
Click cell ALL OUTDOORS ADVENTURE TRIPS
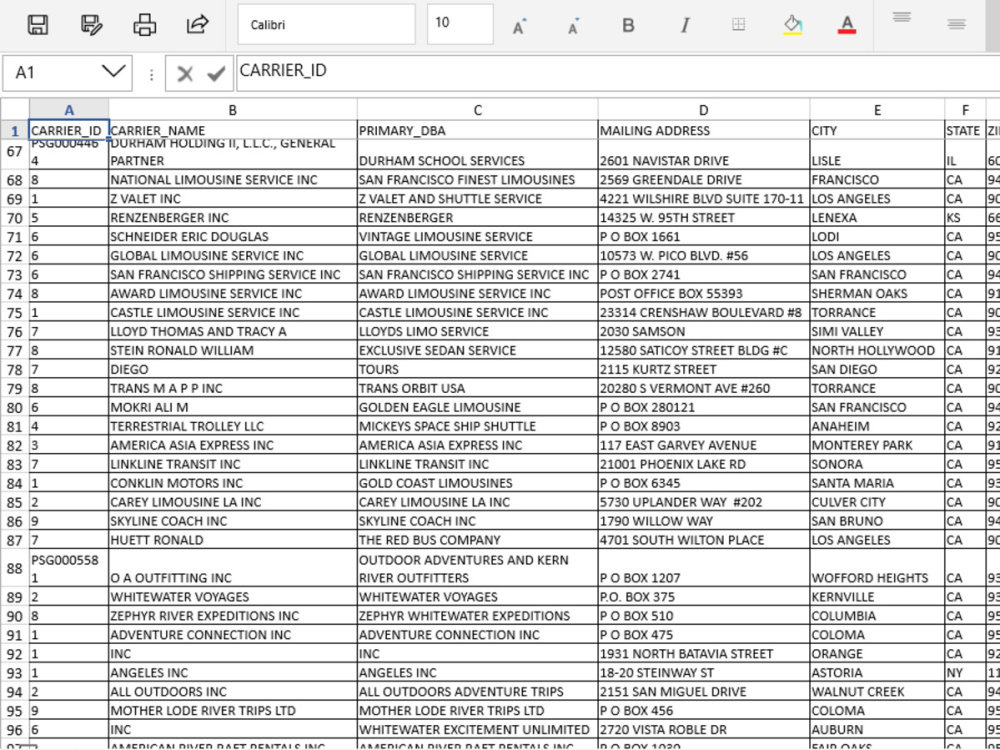tap(478, 691)
